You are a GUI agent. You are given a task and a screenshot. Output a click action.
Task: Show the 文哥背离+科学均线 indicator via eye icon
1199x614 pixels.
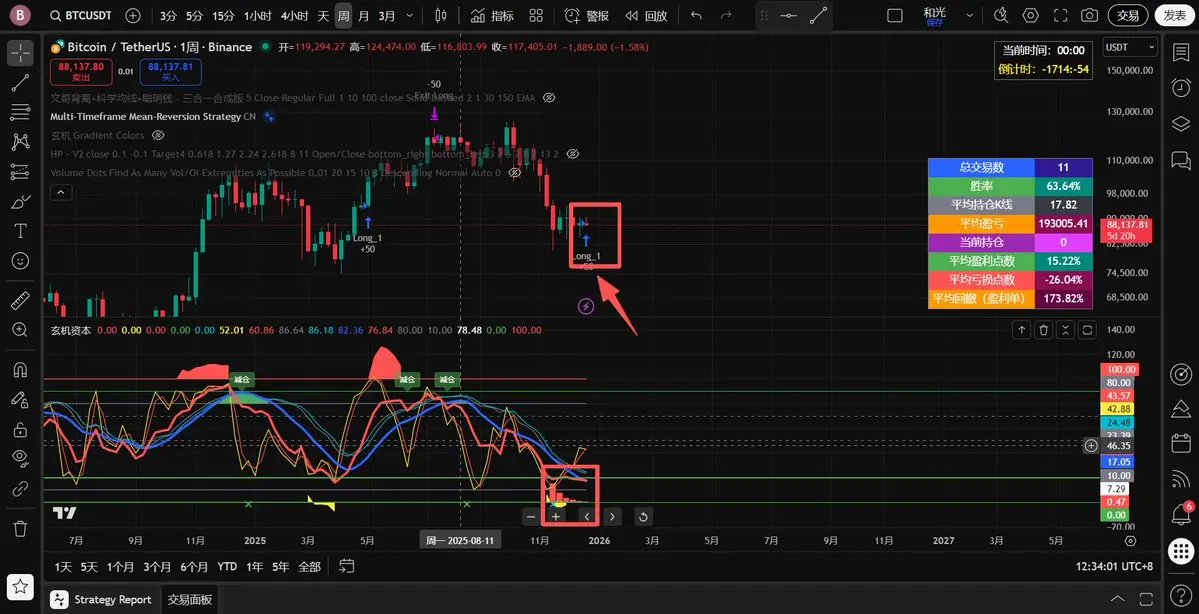(548, 98)
